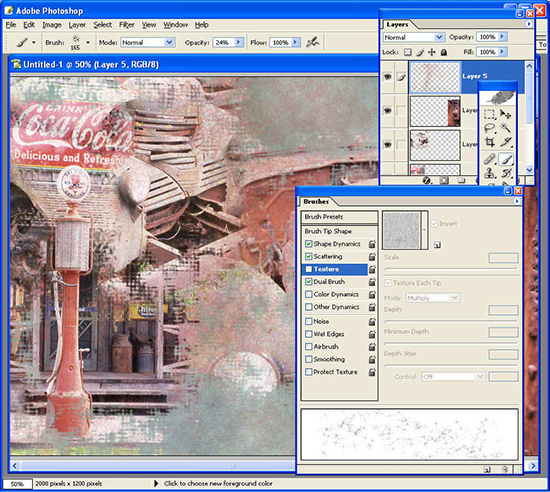Enable the Wet Edges checkbox
Viewport: 550px width, 492px height.
[309, 334]
